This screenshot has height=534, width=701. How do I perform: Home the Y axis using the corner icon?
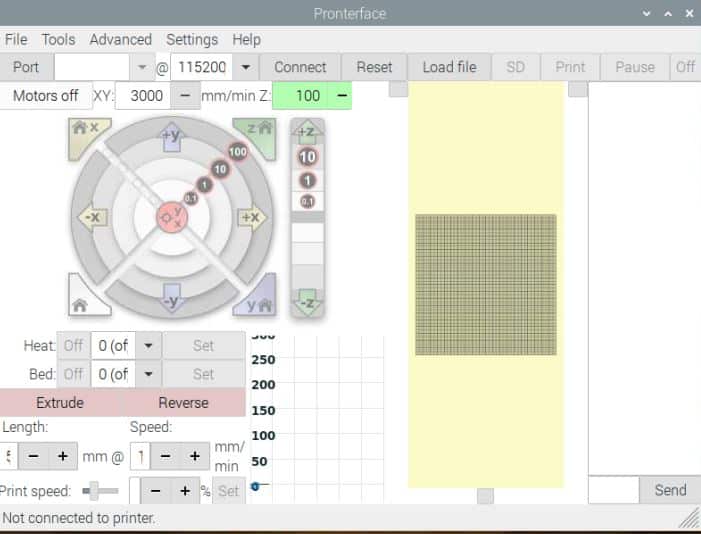[258, 301]
